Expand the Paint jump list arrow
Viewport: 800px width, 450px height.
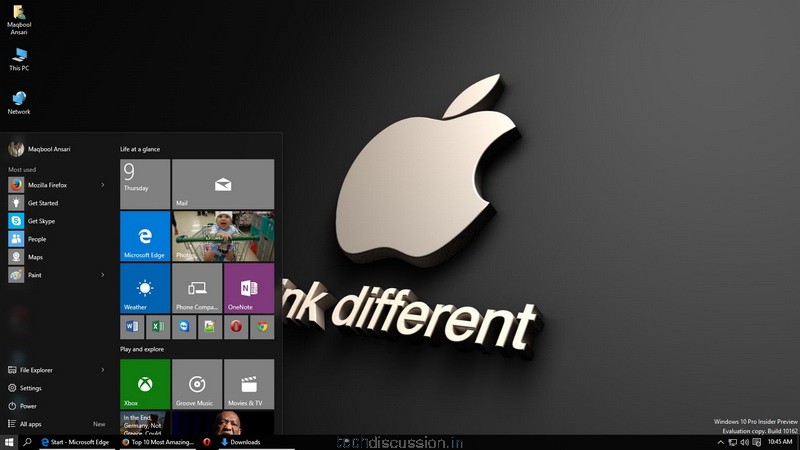pos(103,275)
